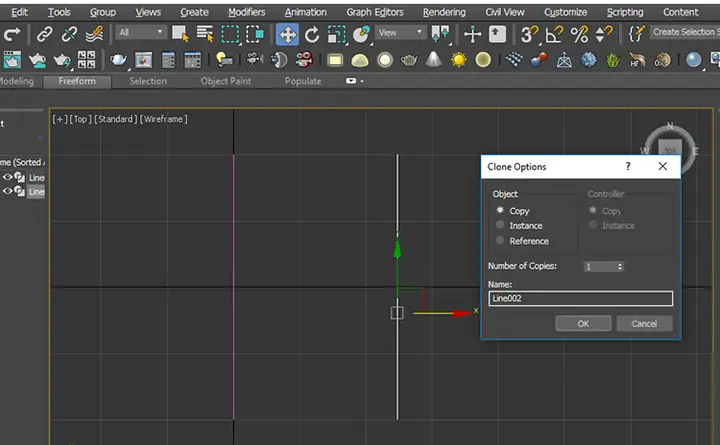Hide the highlighted Line object via its eye icon
The height and width of the screenshot is (445, 720).
(7, 191)
